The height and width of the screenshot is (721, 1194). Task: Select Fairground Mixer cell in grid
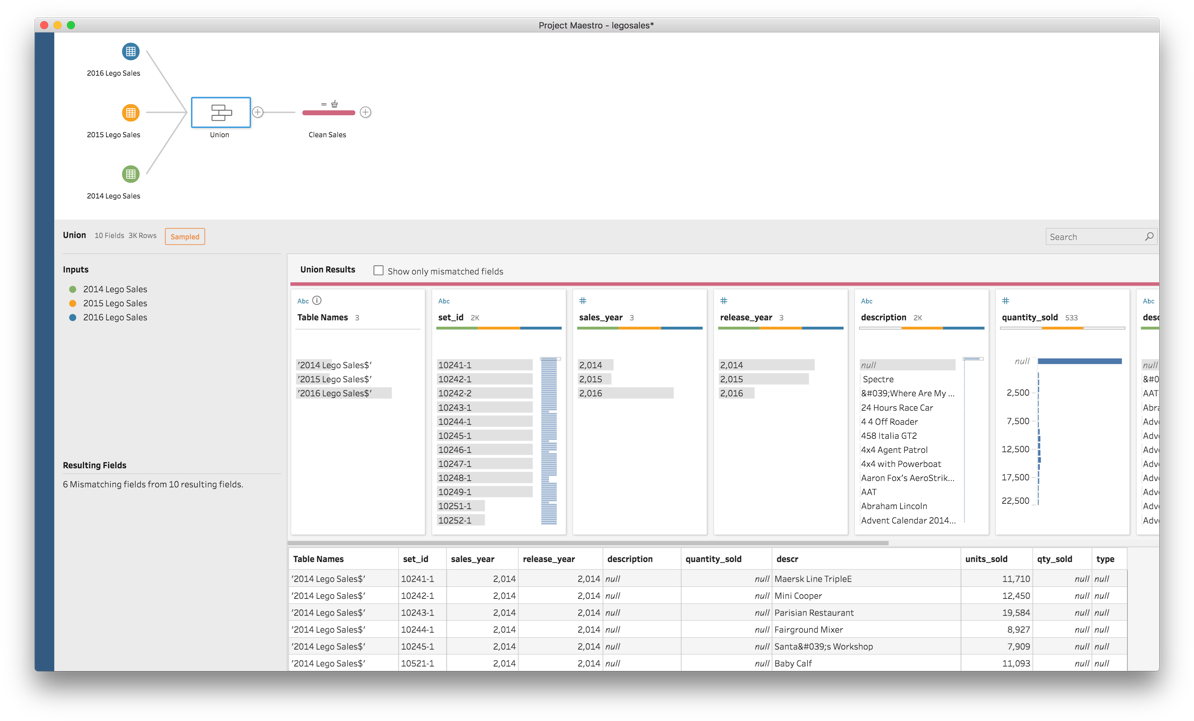pyautogui.click(x=867, y=630)
